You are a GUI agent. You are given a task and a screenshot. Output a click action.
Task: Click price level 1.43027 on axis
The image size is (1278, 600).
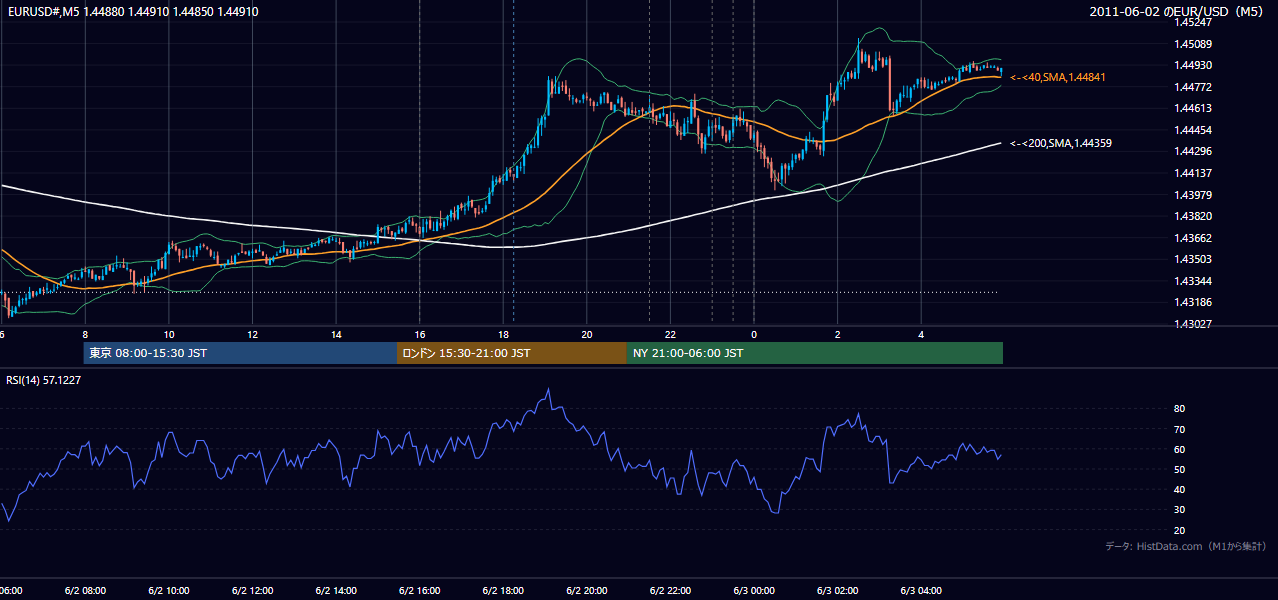pyautogui.click(x=1193, y=324)
